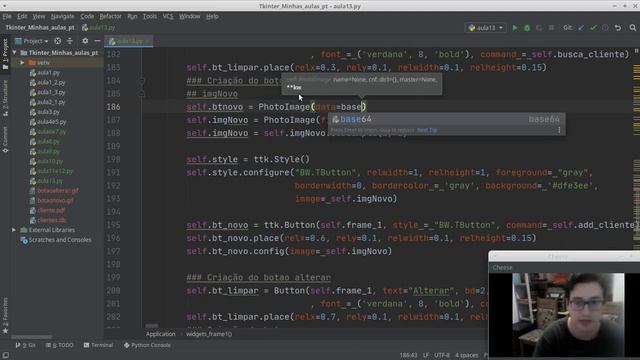Open the Commit side tool window tab

pyautogui.click(x=5, y=140)
